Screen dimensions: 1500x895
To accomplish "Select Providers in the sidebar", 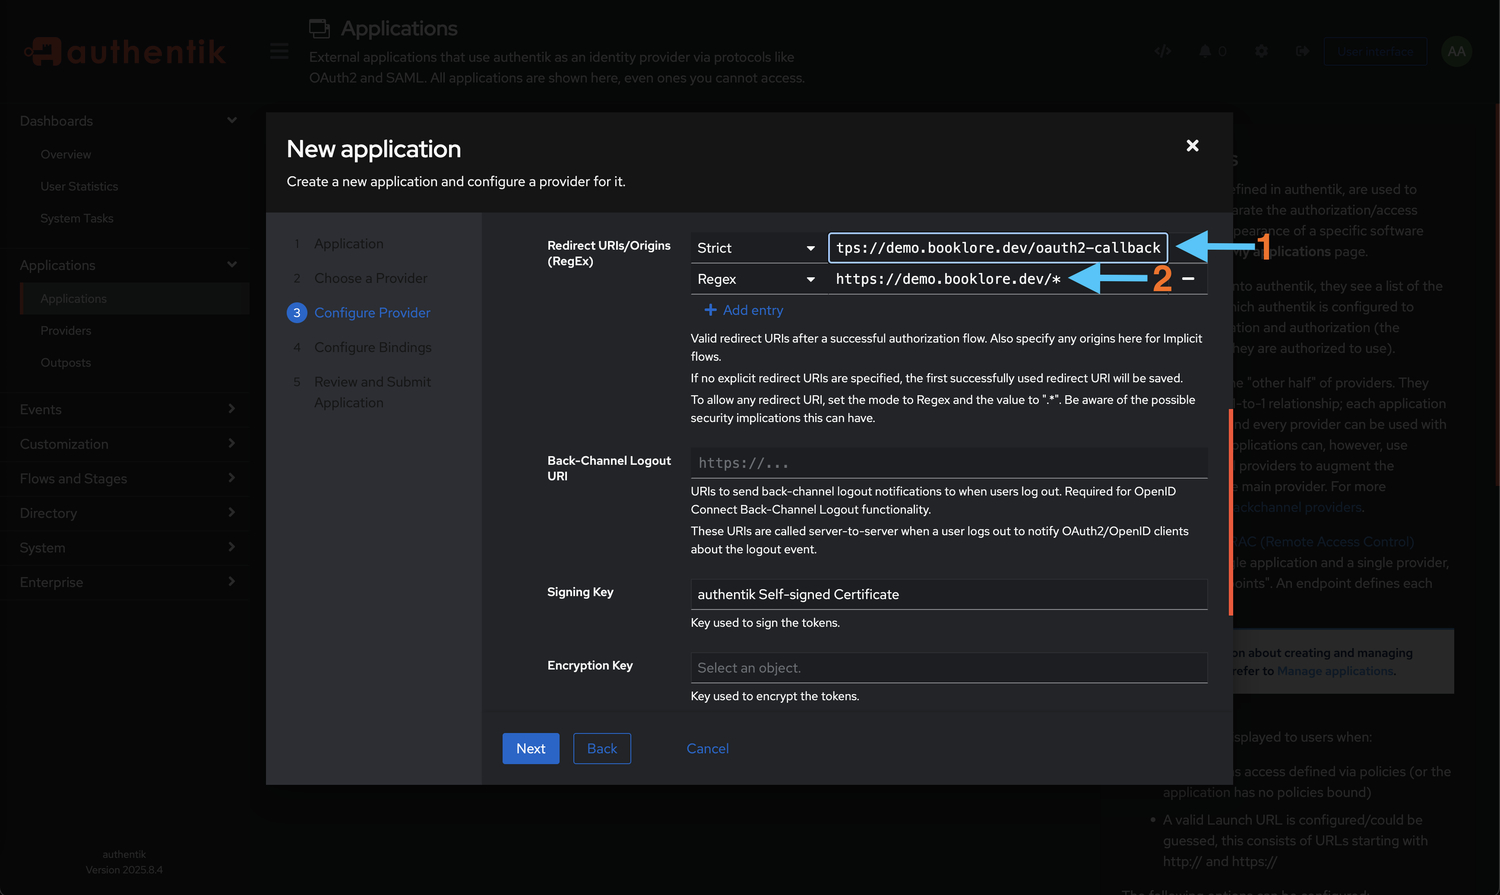I will 66,331.
